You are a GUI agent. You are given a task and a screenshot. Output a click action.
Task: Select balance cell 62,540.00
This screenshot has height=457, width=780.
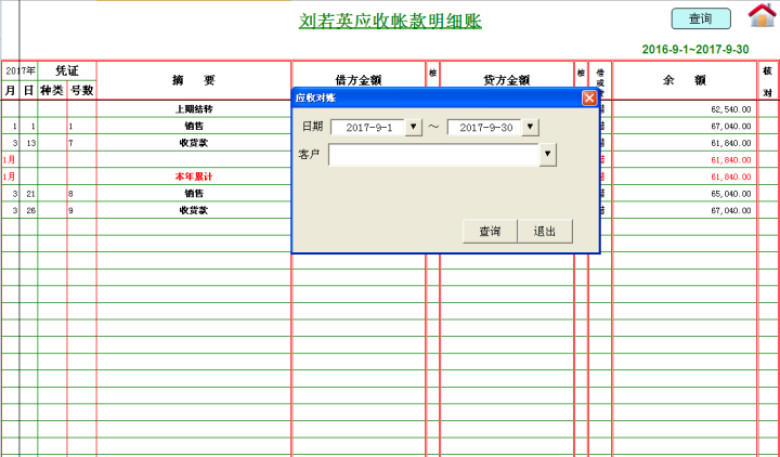(x=684, y=109)
